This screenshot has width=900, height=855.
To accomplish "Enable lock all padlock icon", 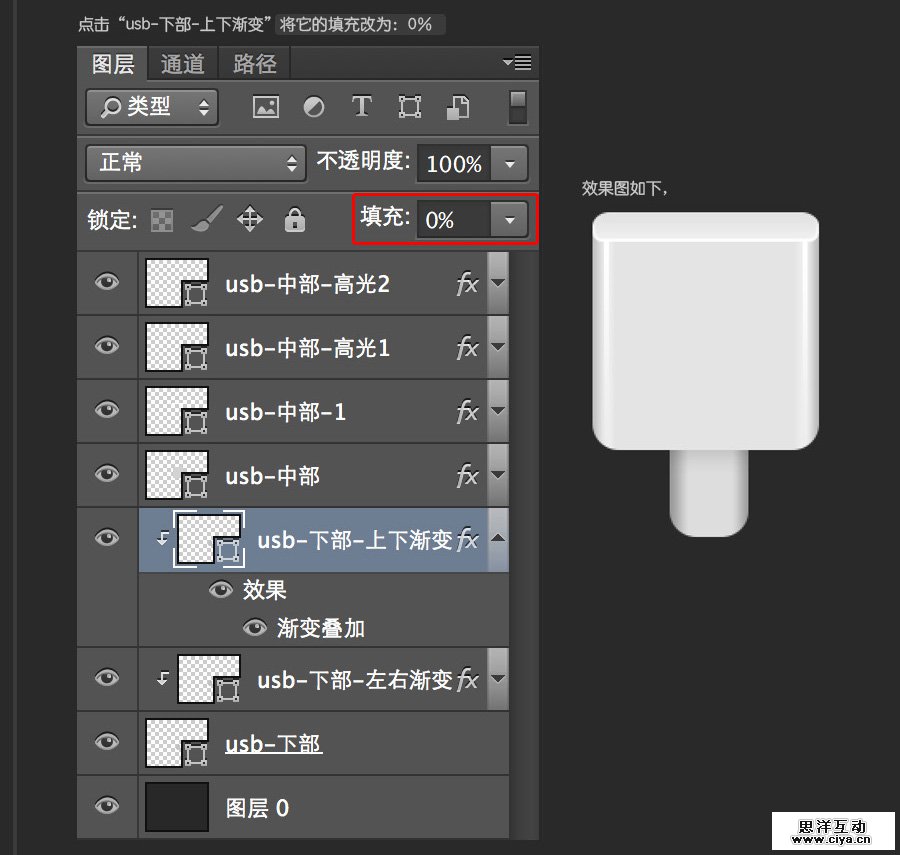I will pyautogui.click(x=293, y=219).
